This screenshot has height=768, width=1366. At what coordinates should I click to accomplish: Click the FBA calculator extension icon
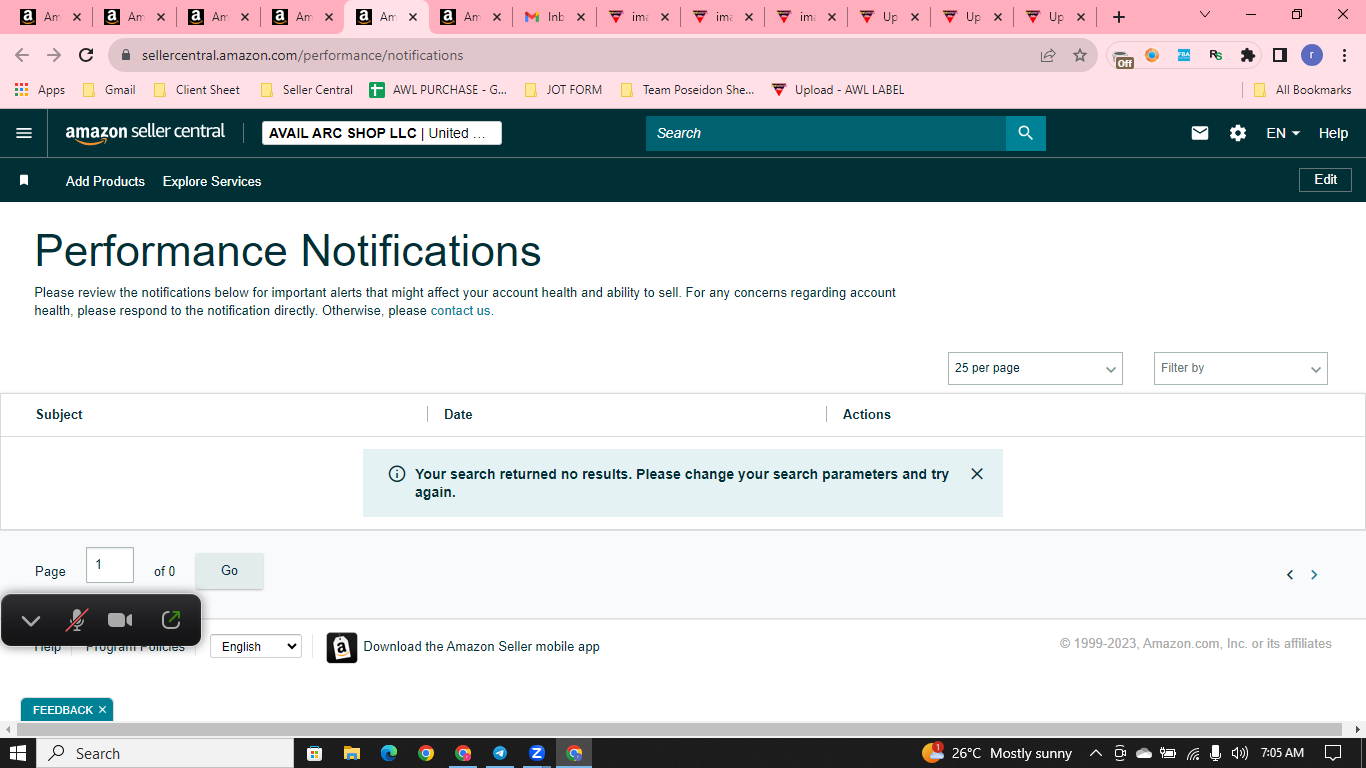[1184, 55]
